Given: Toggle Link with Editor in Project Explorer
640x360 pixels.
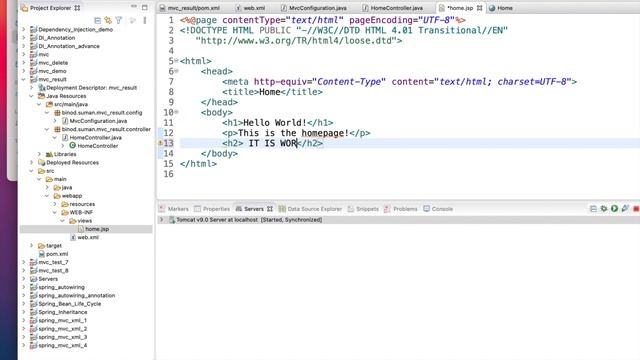Looking at the screenshot, I should point(108,20).
